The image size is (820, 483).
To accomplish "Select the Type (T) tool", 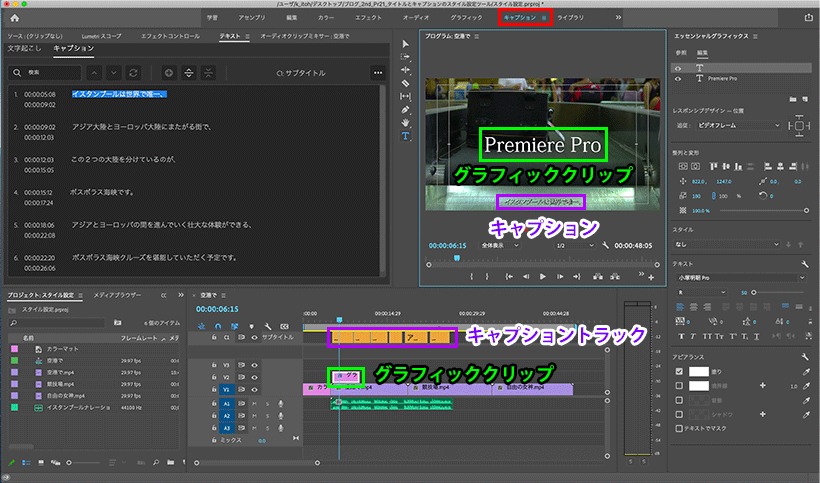I will [405, 136].
